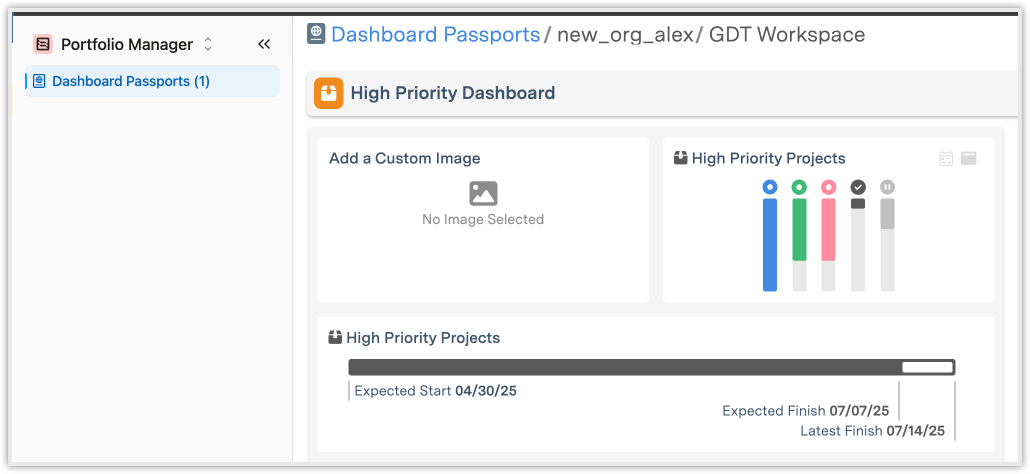The image size is (1030, 474).
Task: Click the passport icon in breadcrumb
Action: pyautogui.click(x=317, y=34)
